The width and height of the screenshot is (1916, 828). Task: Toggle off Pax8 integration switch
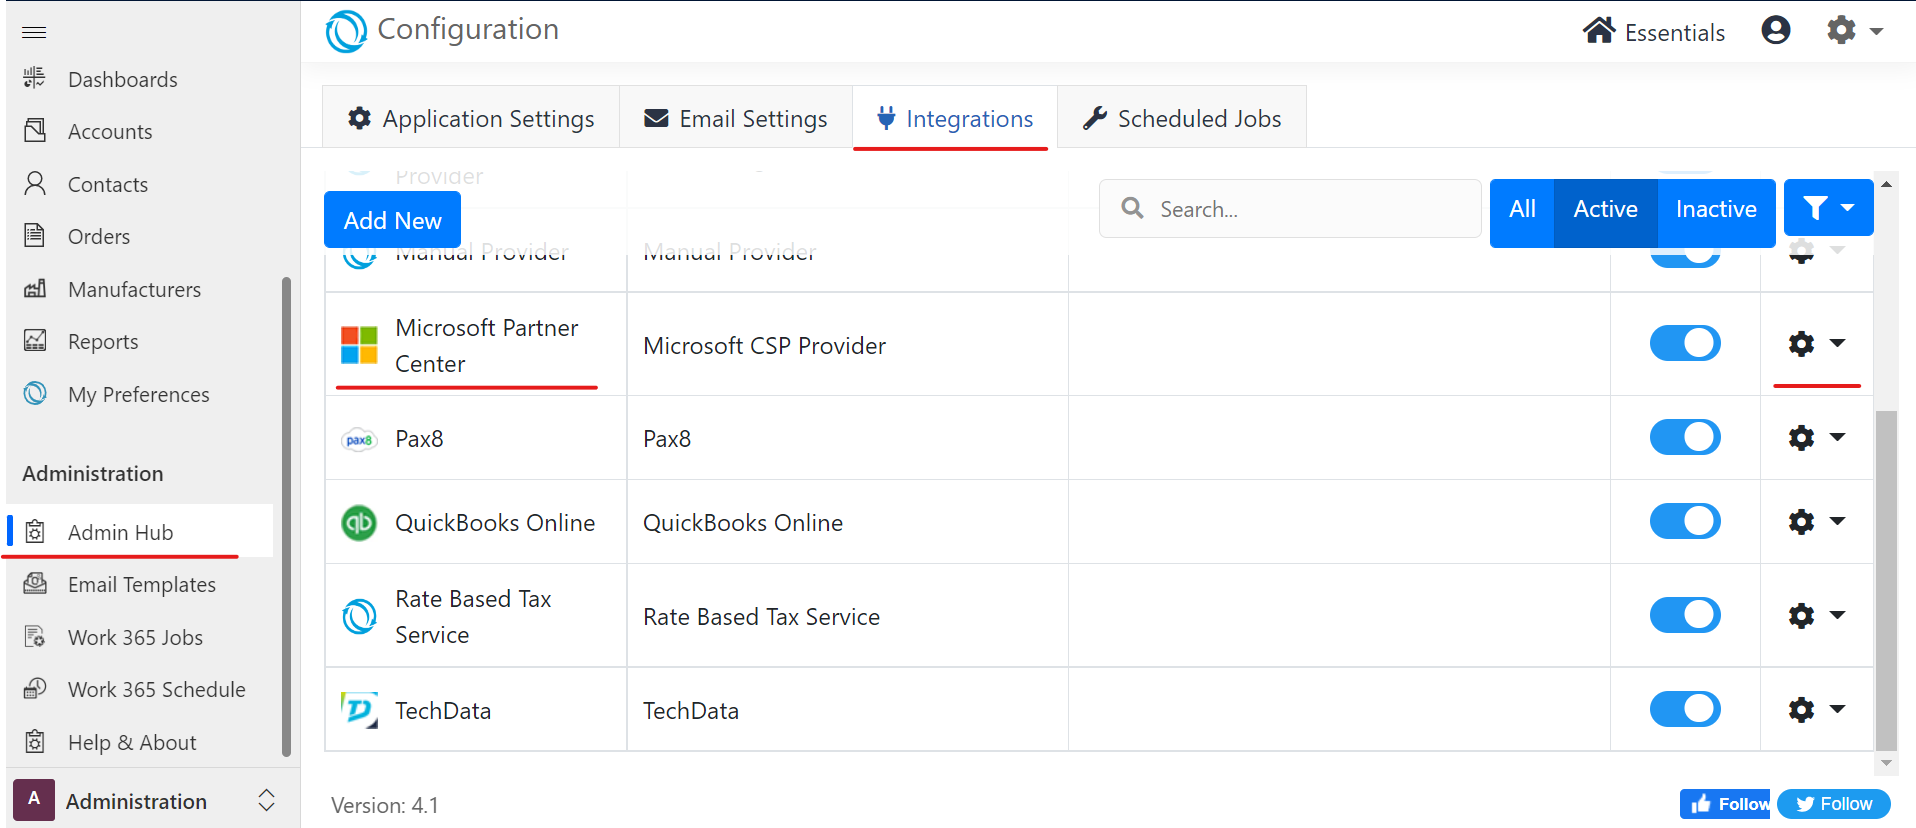[1685, 437]
